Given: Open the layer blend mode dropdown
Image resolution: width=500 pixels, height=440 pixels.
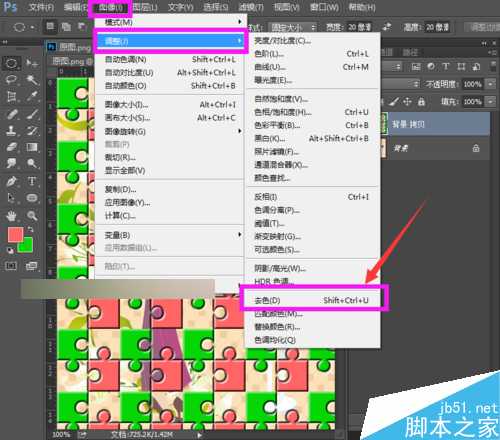Looking at the screenshot, I should 401,84.
